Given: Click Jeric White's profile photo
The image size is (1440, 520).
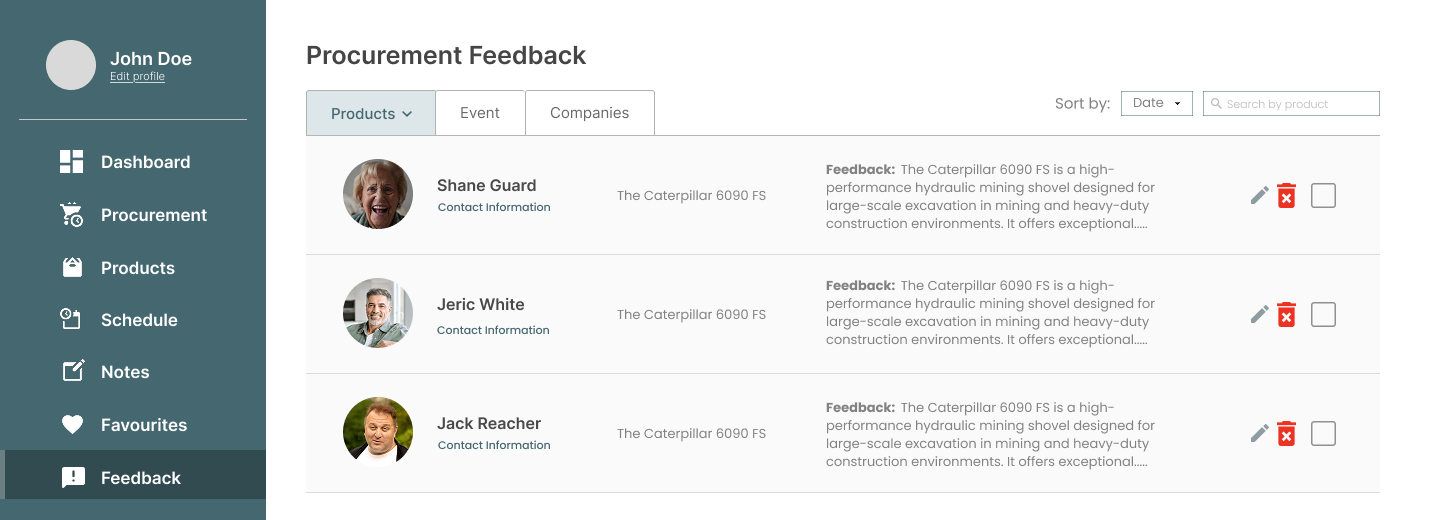Looking at the screenshot, I should (378, 313).
